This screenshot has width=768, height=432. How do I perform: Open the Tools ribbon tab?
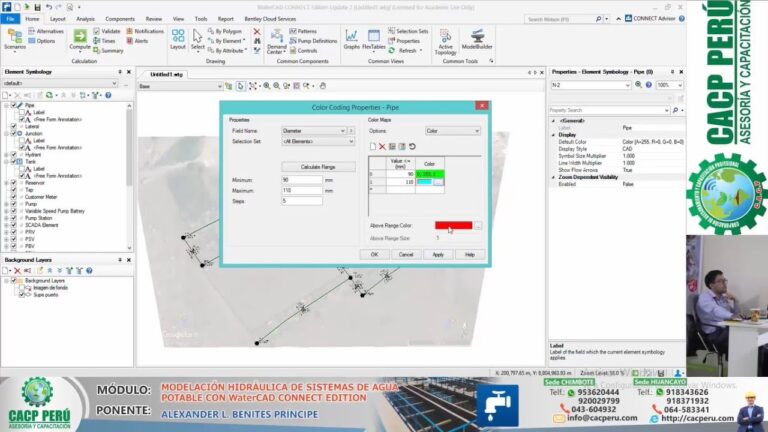coord(201,19)
